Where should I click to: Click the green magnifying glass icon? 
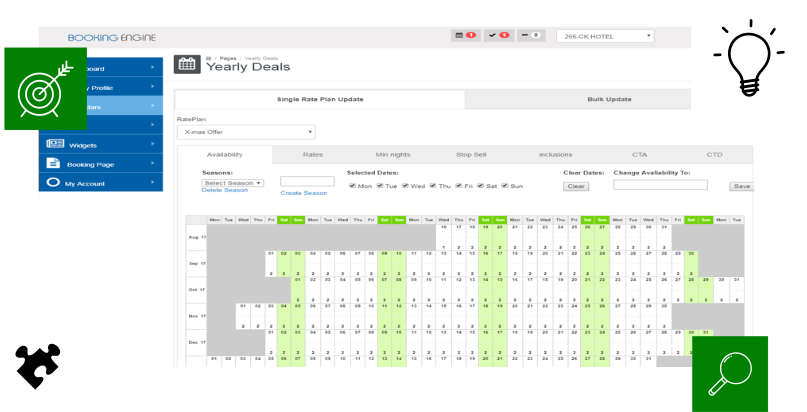730,373
